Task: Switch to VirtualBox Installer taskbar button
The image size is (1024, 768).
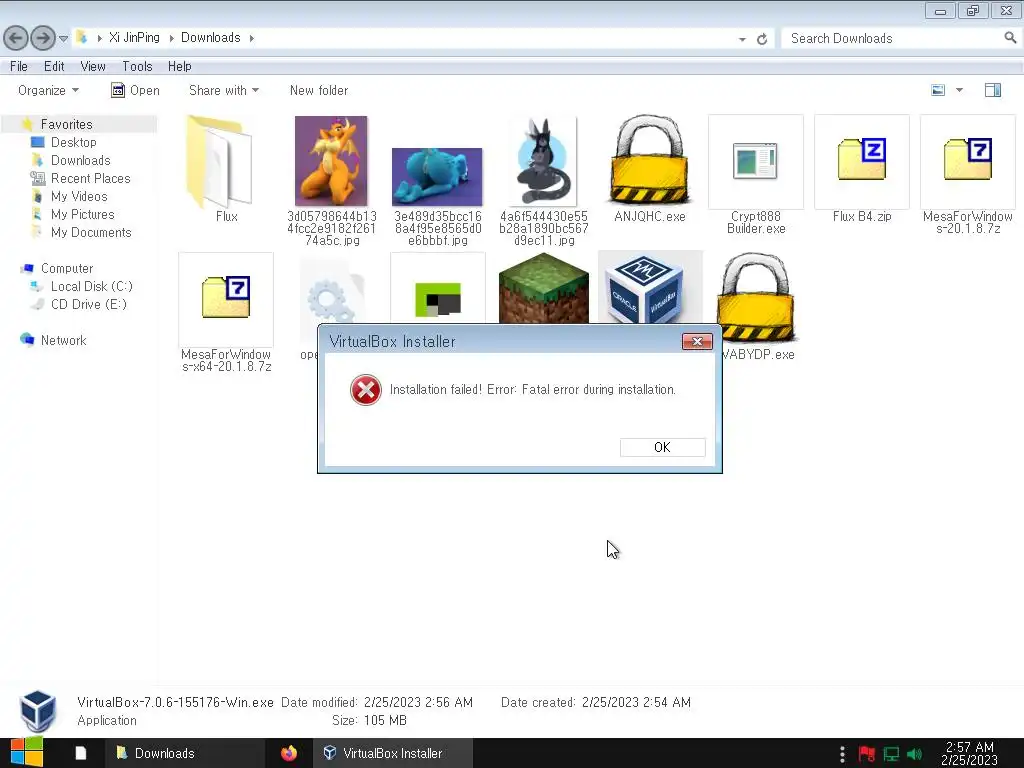Action: coord(393,753)
